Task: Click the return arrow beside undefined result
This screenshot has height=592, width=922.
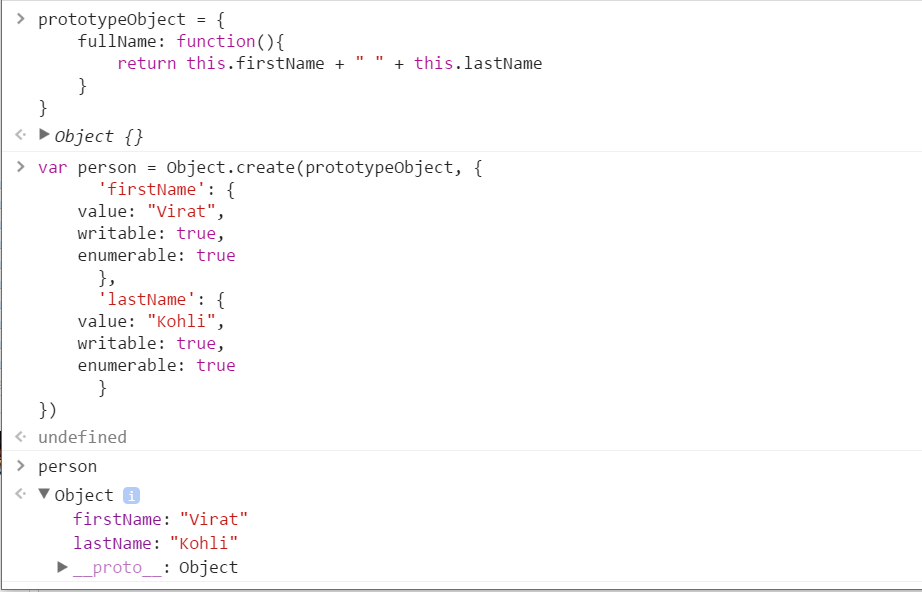Action: pyautogui.click(x=20, y=436)
